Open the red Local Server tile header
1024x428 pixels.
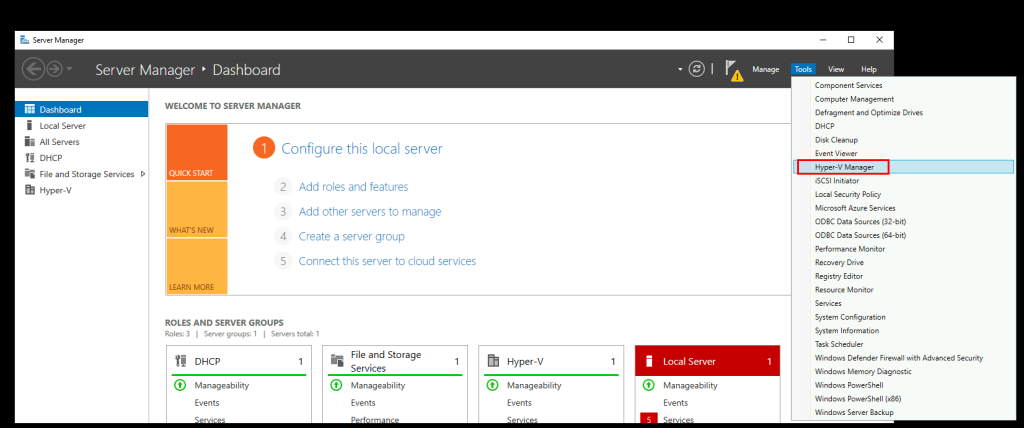click(707, 361)
